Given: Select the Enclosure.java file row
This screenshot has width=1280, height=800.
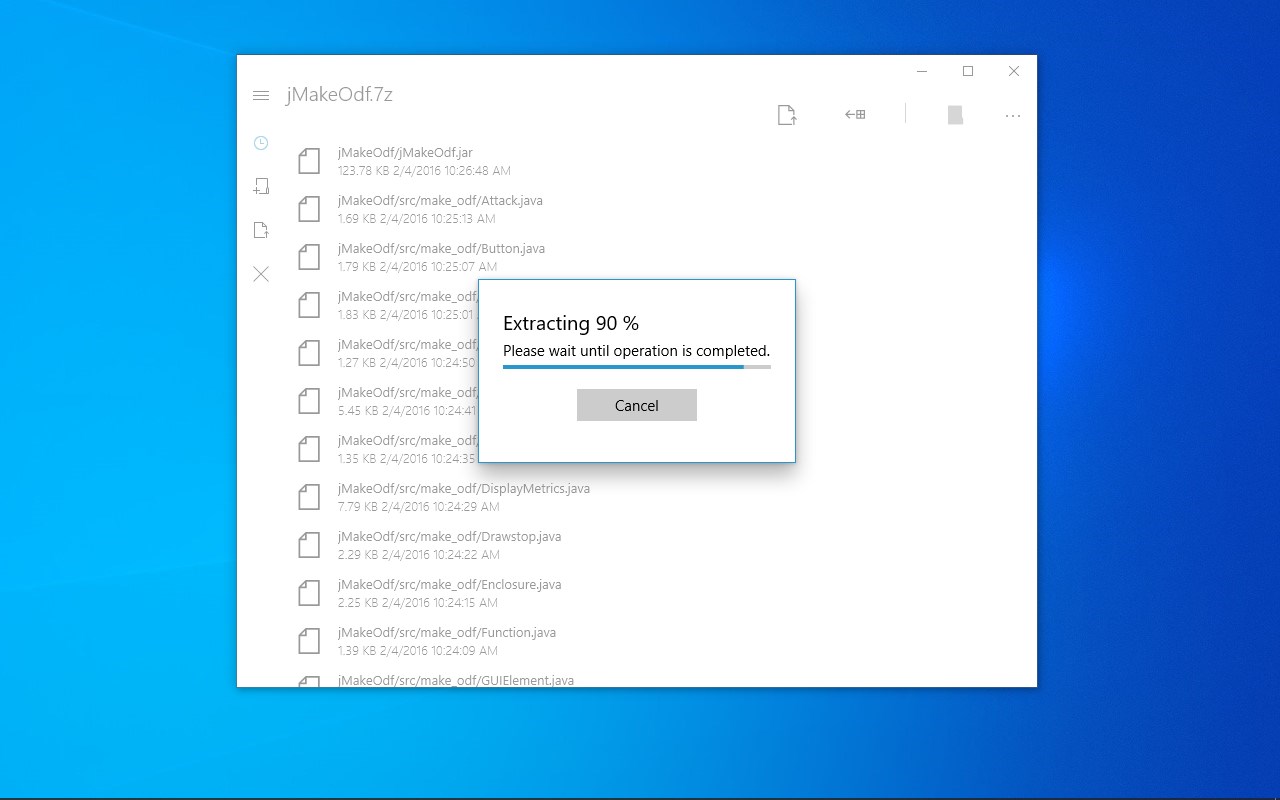Looking at the screenshot, I should [660, 593].
